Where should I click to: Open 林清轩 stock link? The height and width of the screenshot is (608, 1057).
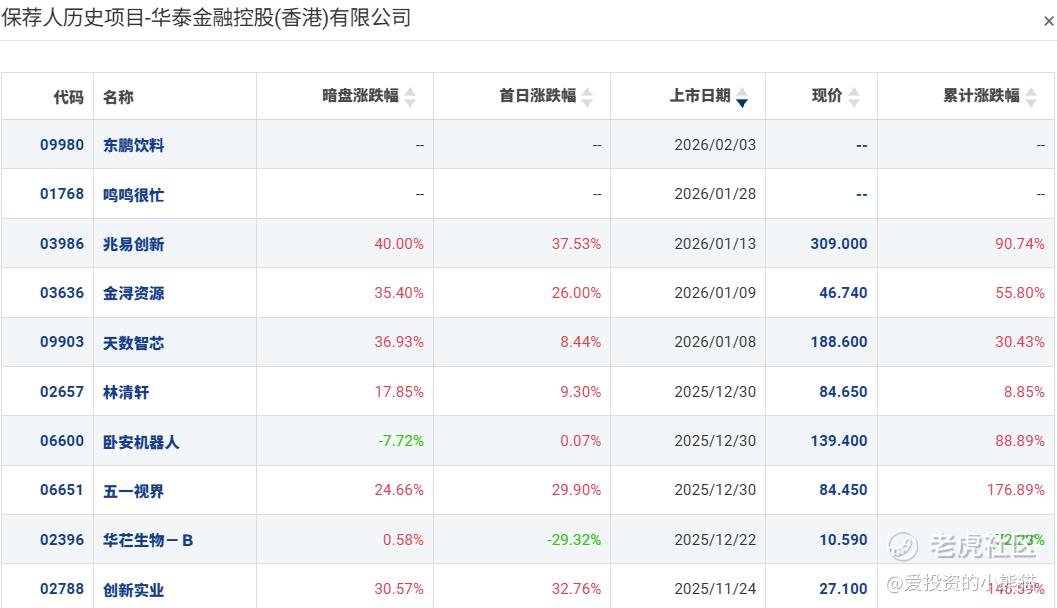126,392
